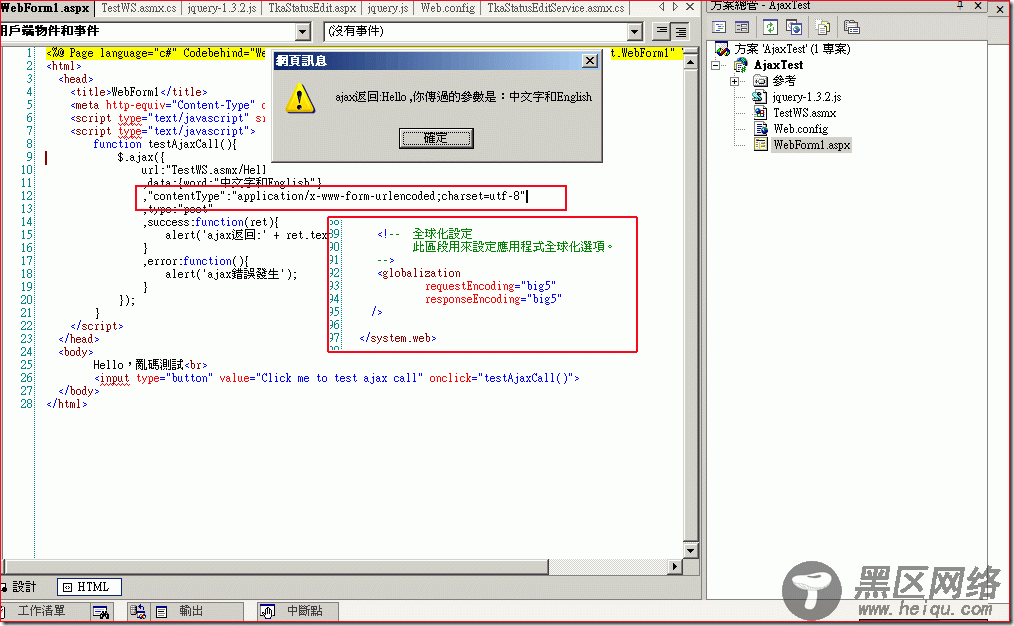The height and width of the screenshot is (626, 1014).
Task: Click the editor horizontal scrollbar right arrow
Action: click(x=675, y=567)
